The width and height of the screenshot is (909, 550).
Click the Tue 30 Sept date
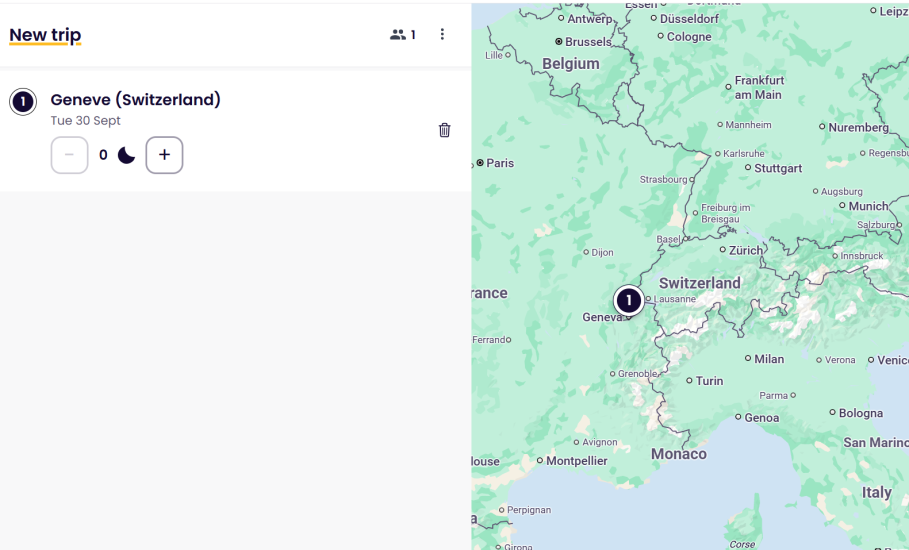click(86, 121)
